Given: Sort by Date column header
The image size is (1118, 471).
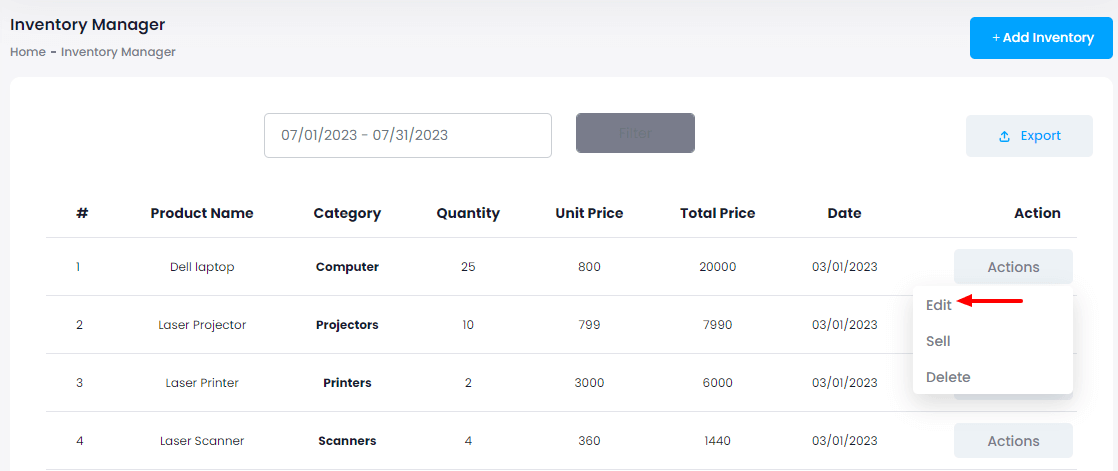Looking at the screenshot, I should click(x=844, y=213).
